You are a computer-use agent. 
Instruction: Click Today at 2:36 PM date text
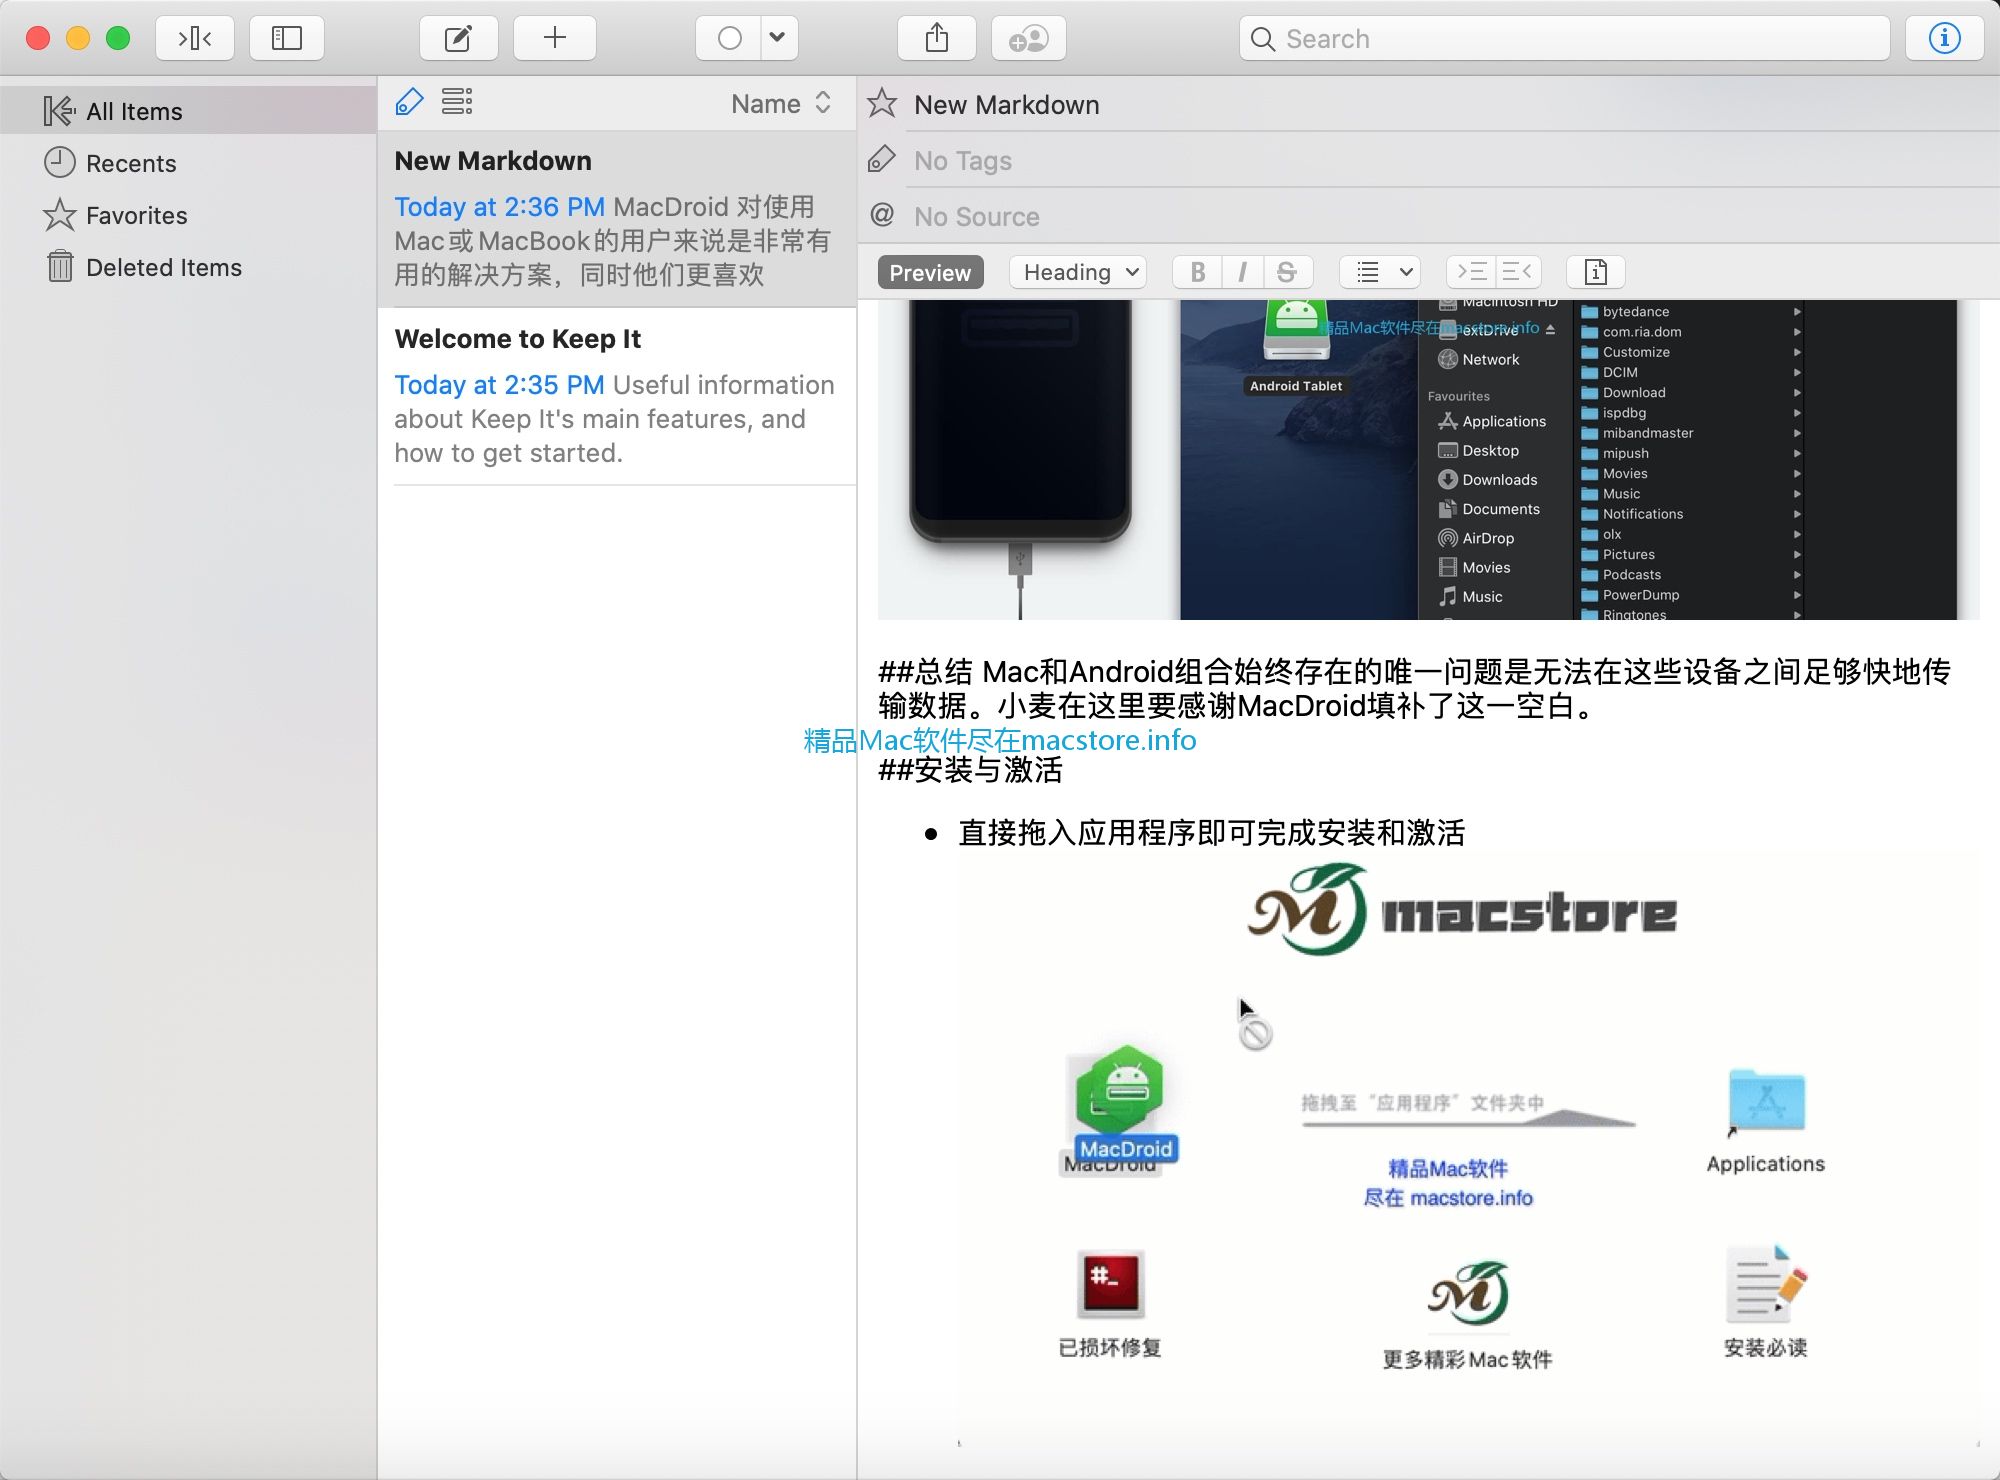pyautogui.click(x=499, y=207)
